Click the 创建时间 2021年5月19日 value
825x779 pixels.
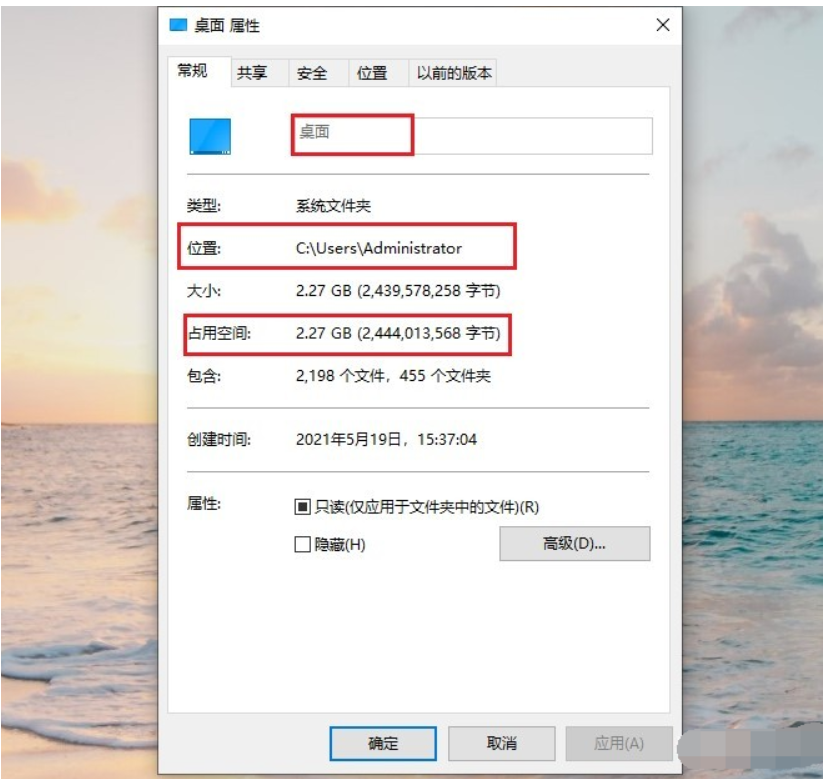(x=386, y=439)
